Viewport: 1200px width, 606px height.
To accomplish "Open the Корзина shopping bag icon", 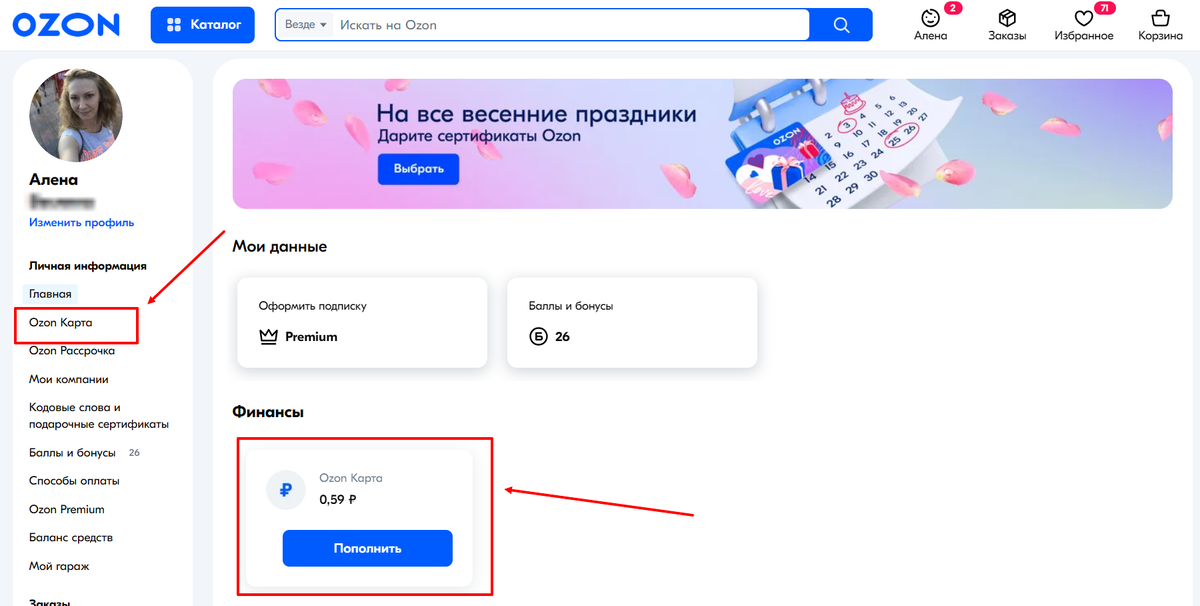I will coord(1159,18).
